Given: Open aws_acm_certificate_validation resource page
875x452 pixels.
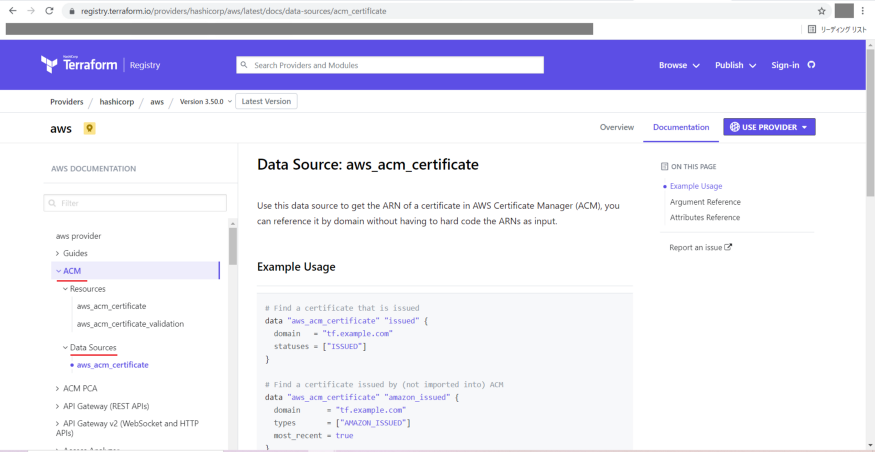Looking at the screenshot, I should click(x=130, y=324).
